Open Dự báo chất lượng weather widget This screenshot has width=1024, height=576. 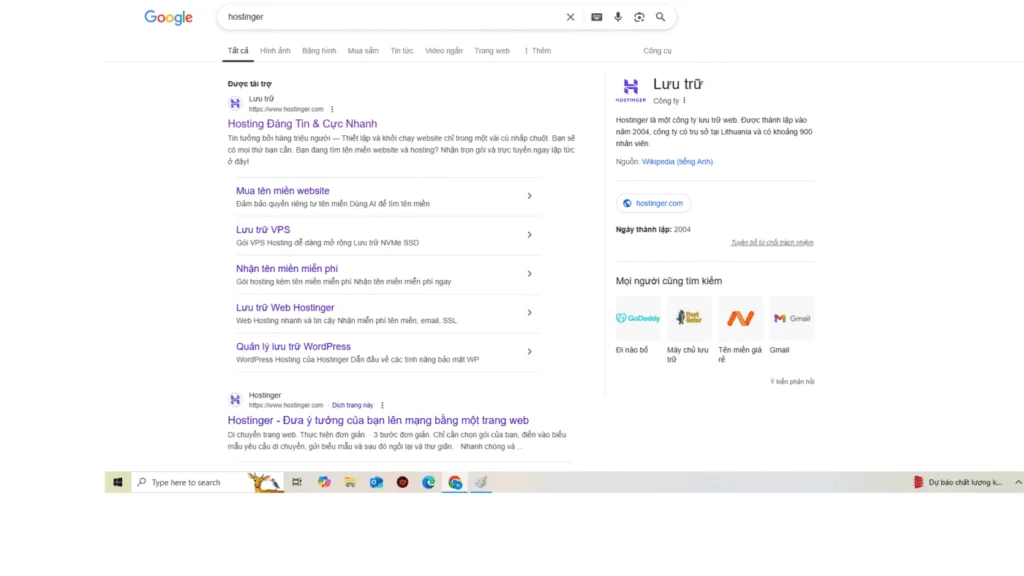point(957,482)
